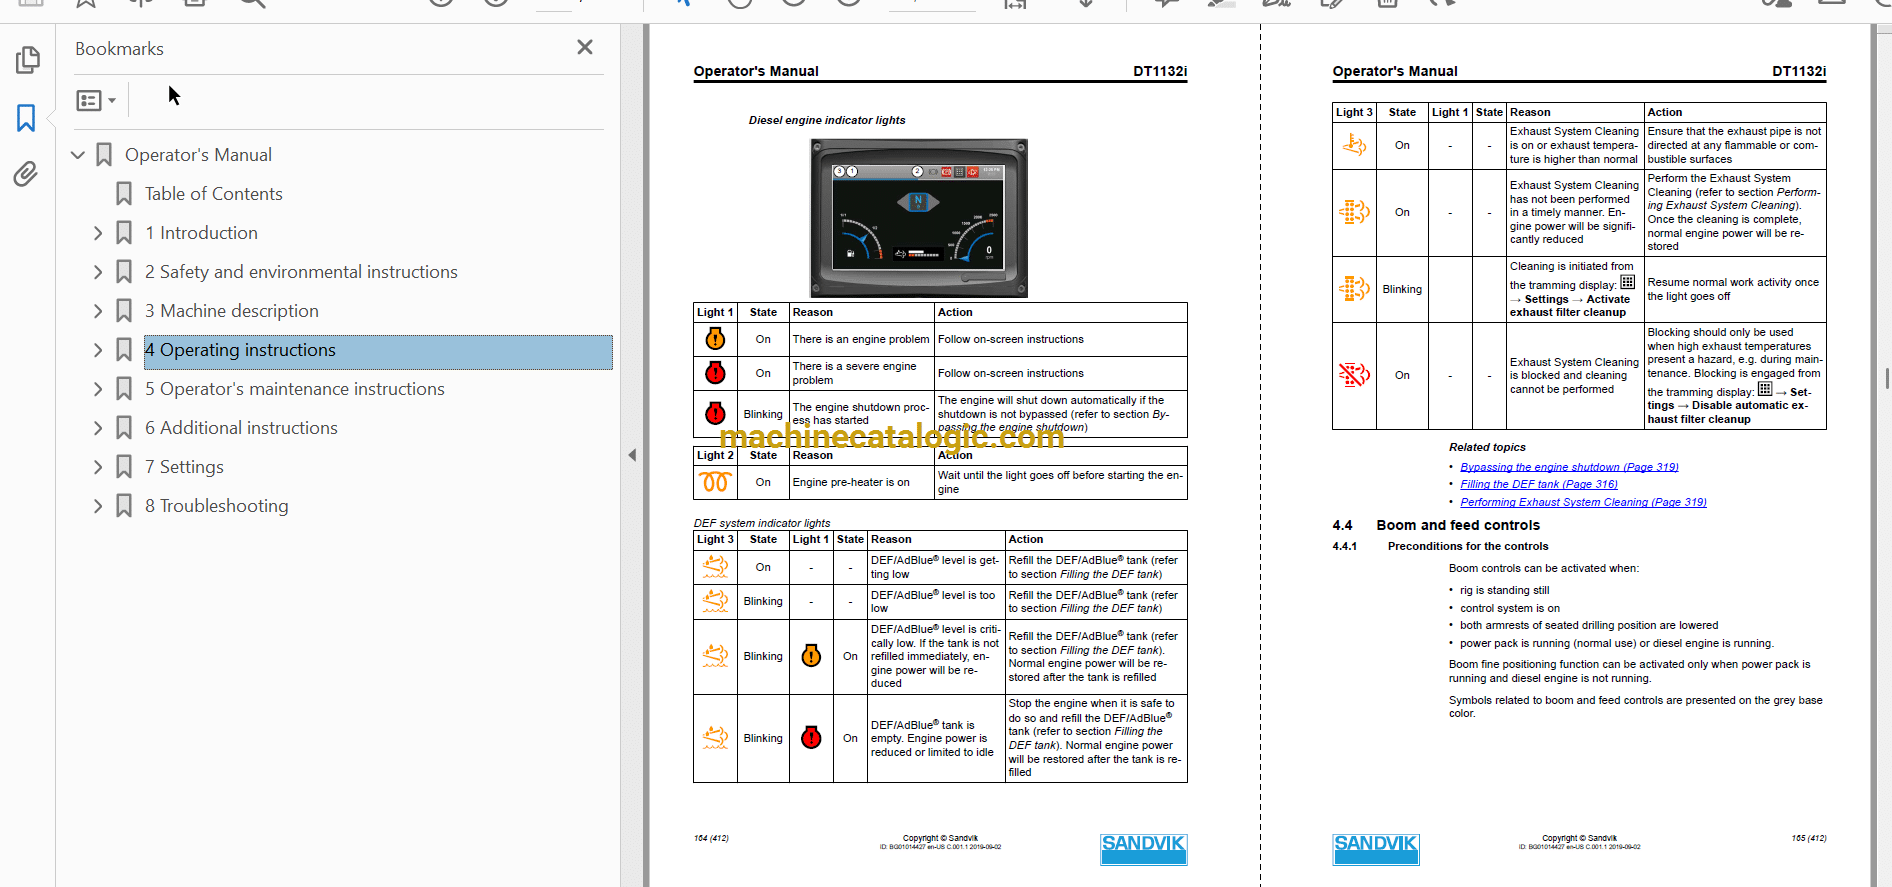
Task: Click the exhaust icon for higher temperature row
Action: pyautogui.click(x=1354, y=145)
